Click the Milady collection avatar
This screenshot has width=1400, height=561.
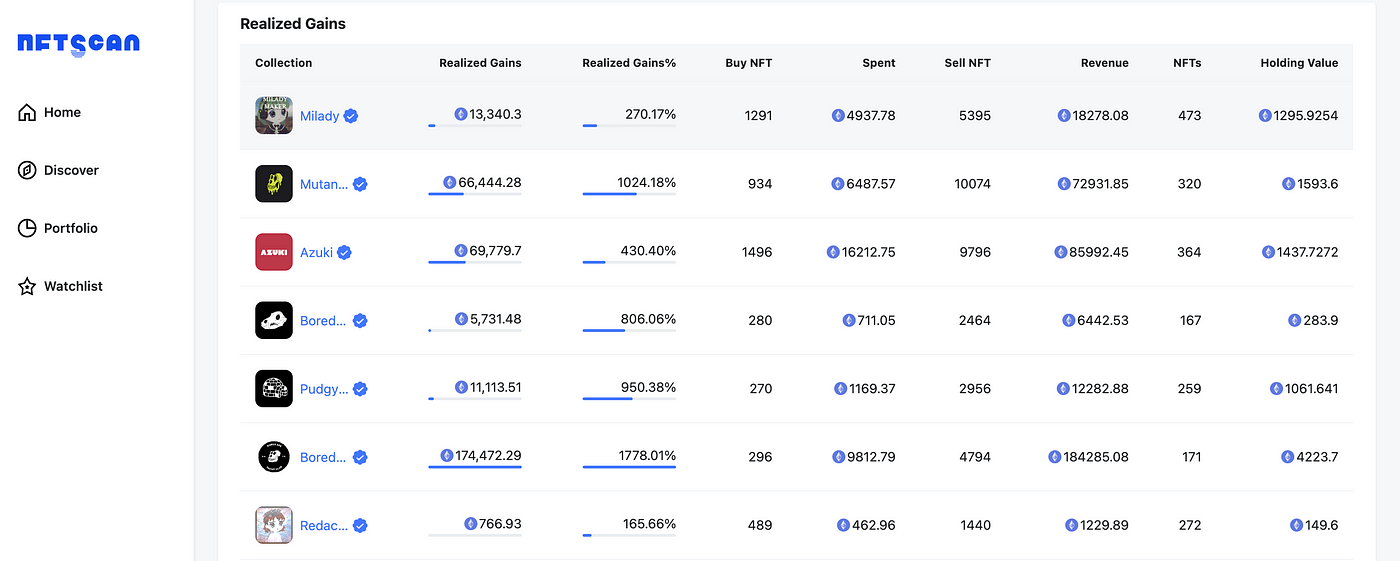(274, 116)
